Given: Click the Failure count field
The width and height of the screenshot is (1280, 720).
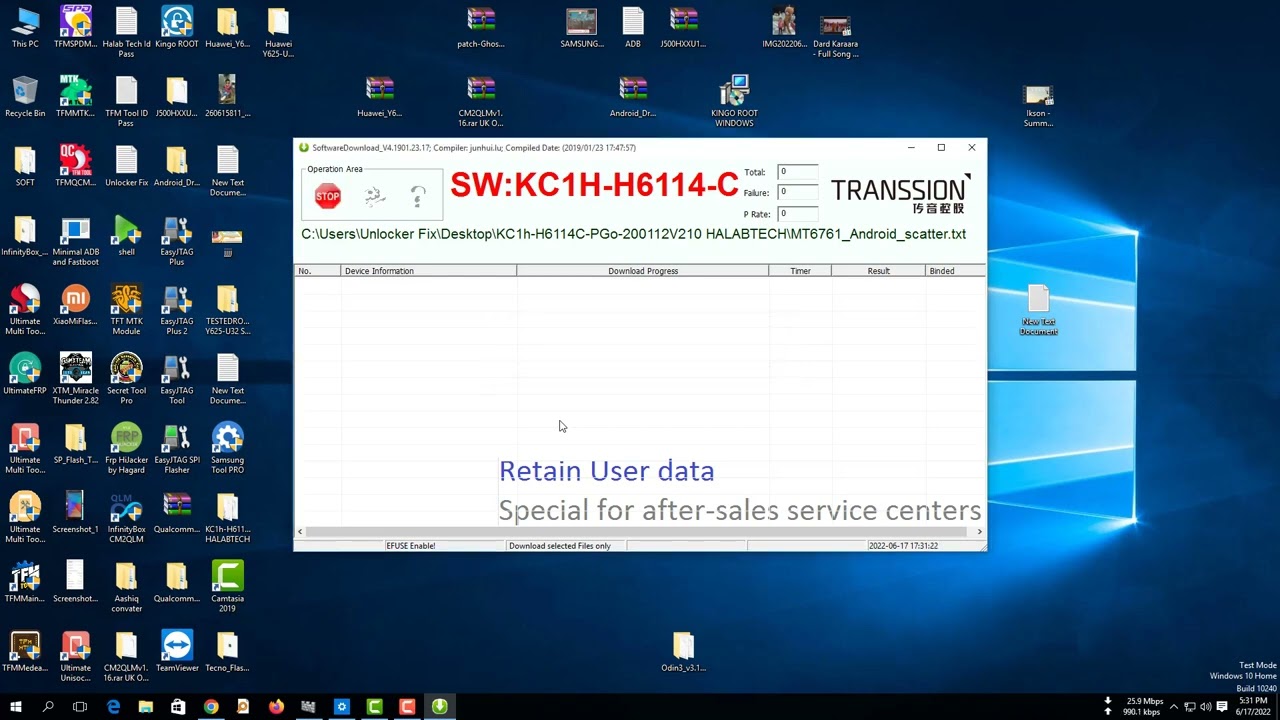Looking at the screenshot, I should point(798,192).
